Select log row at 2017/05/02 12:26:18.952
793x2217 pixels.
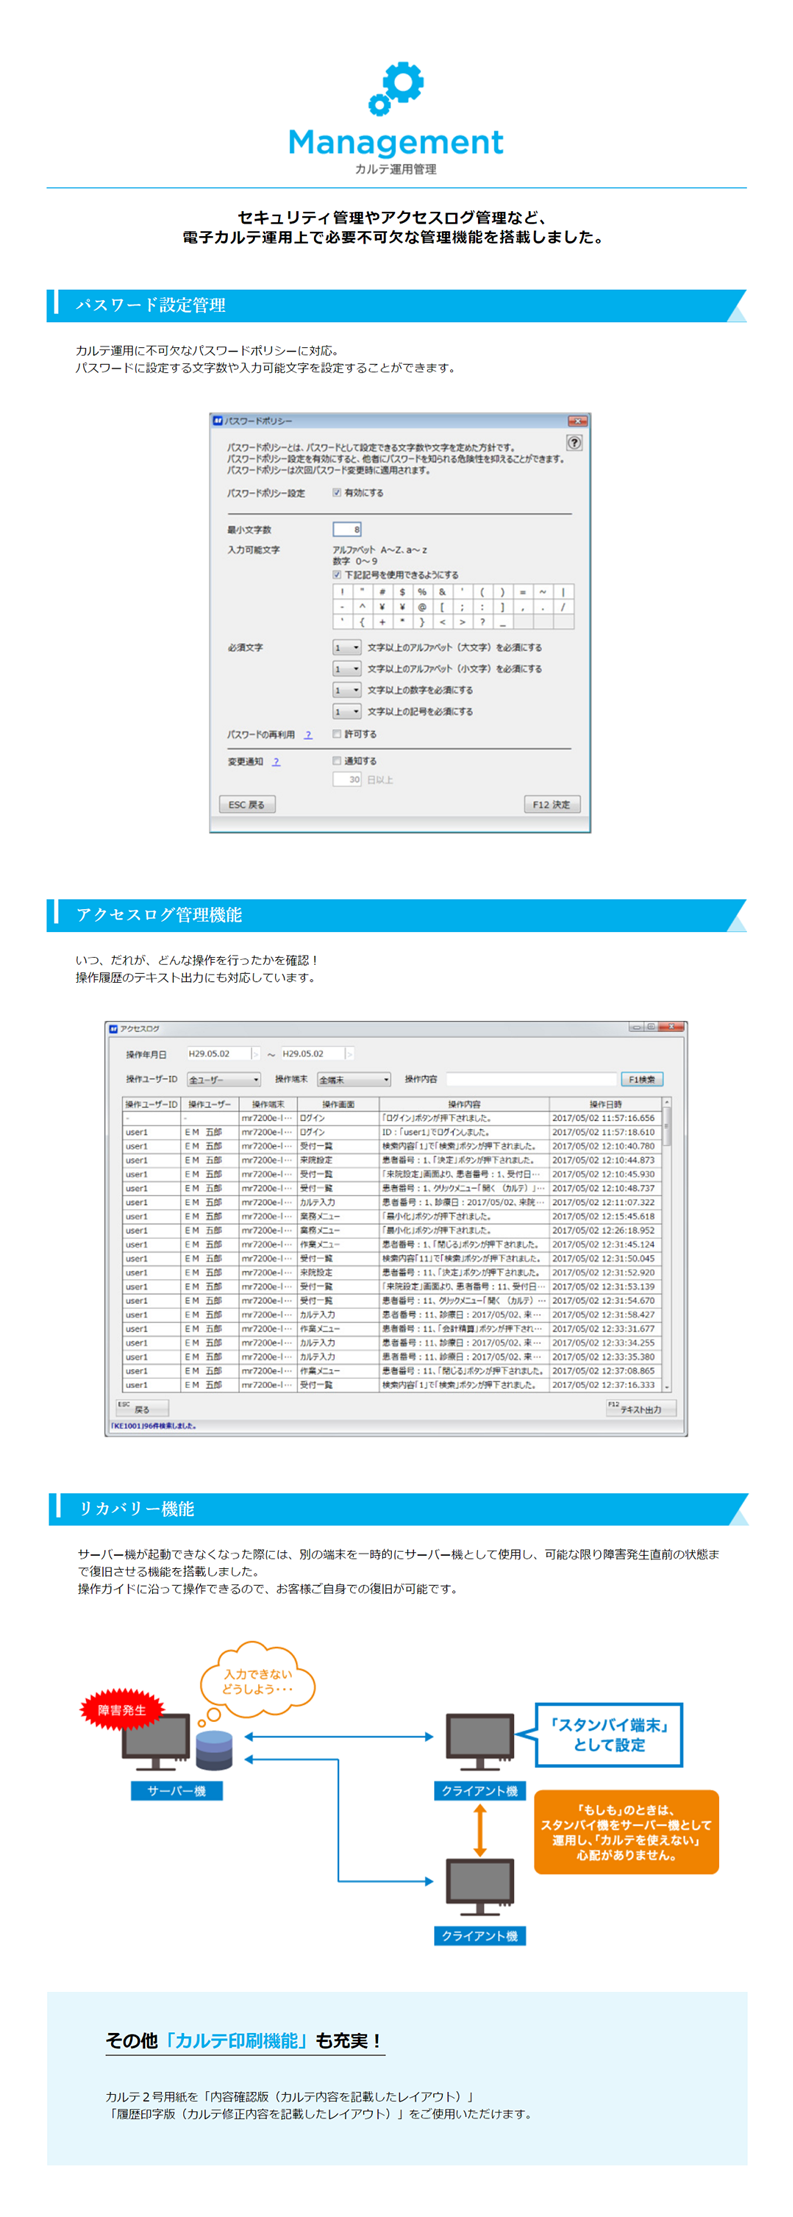(x=391, y=1230)
